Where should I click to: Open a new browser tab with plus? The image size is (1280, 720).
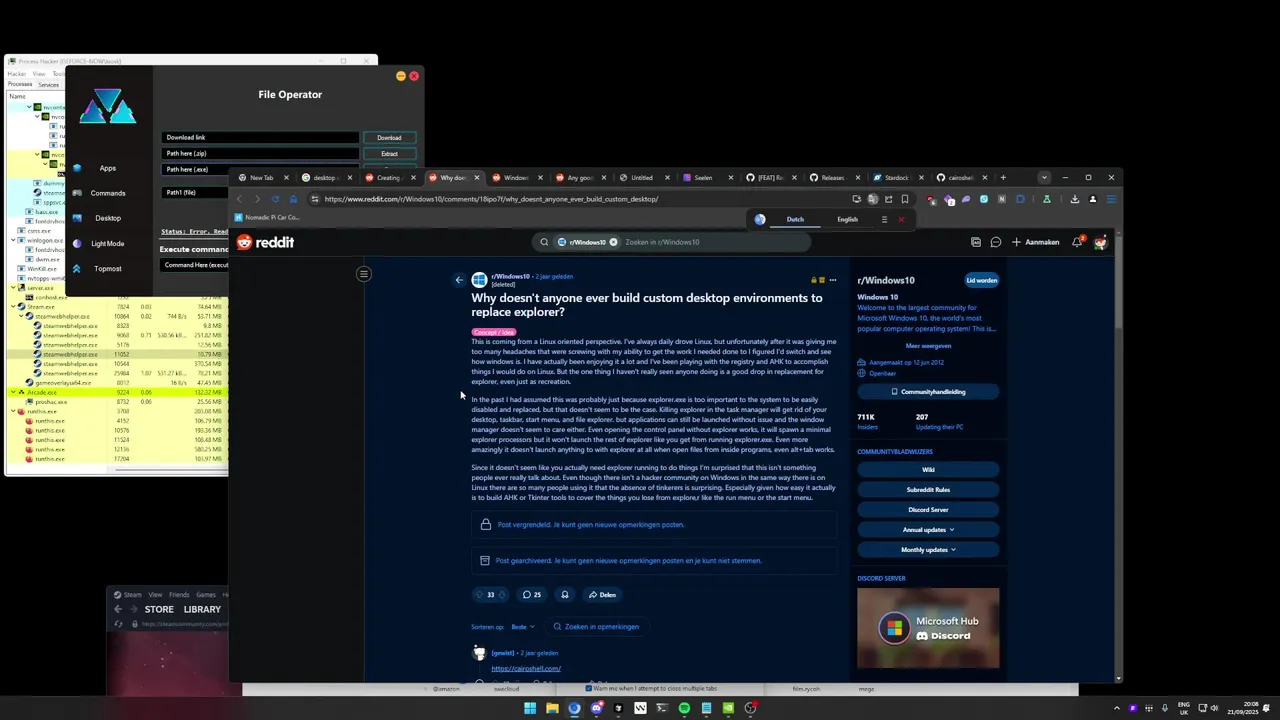tap(1003, 178)
